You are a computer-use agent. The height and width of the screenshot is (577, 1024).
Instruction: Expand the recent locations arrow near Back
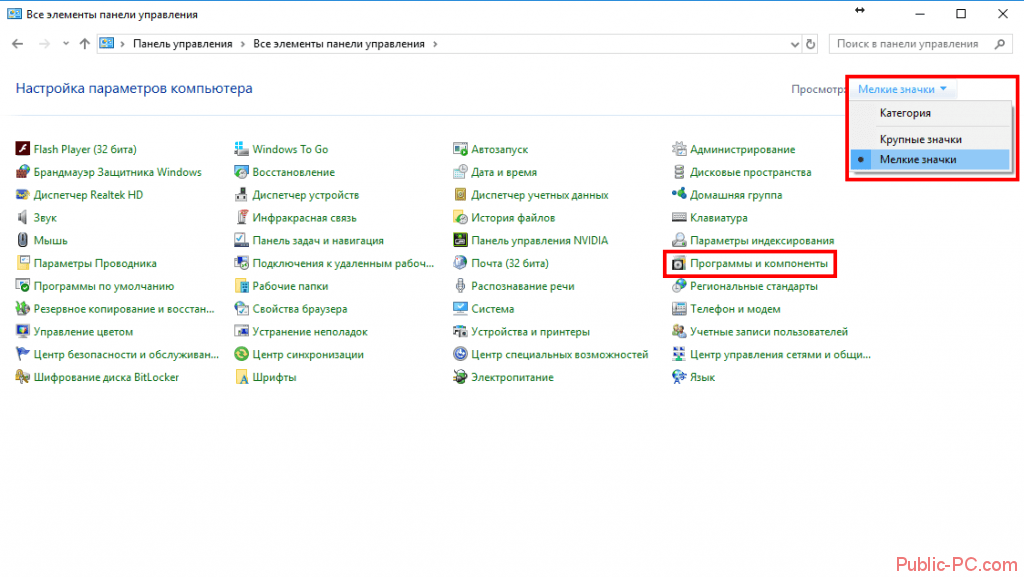point(66,44)
